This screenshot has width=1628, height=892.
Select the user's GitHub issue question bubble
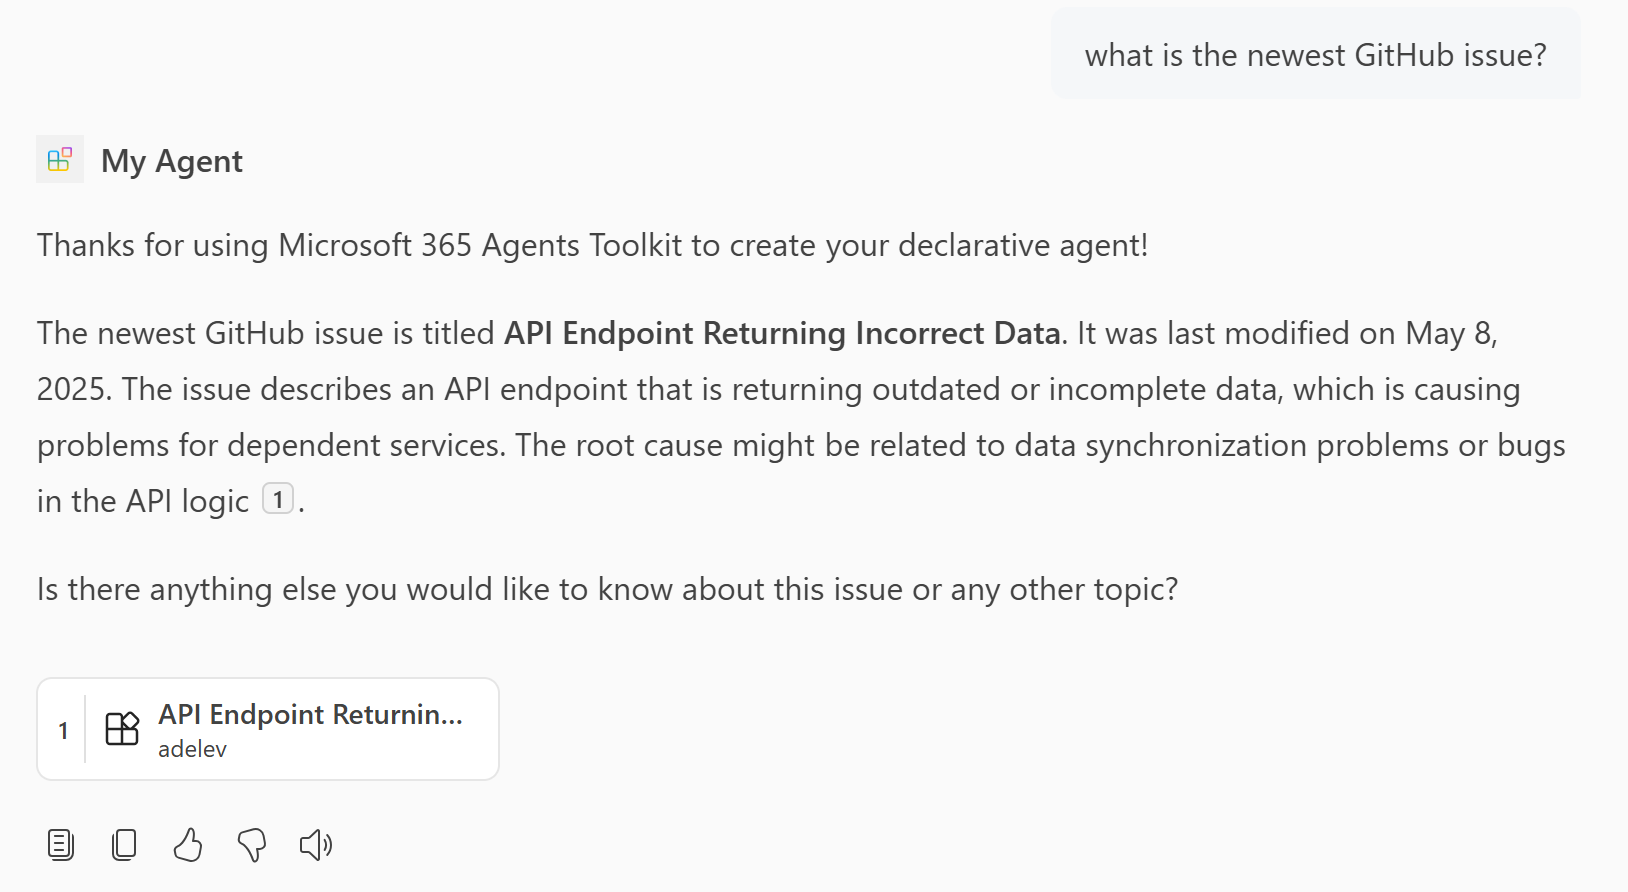(x=1314, y=54)
